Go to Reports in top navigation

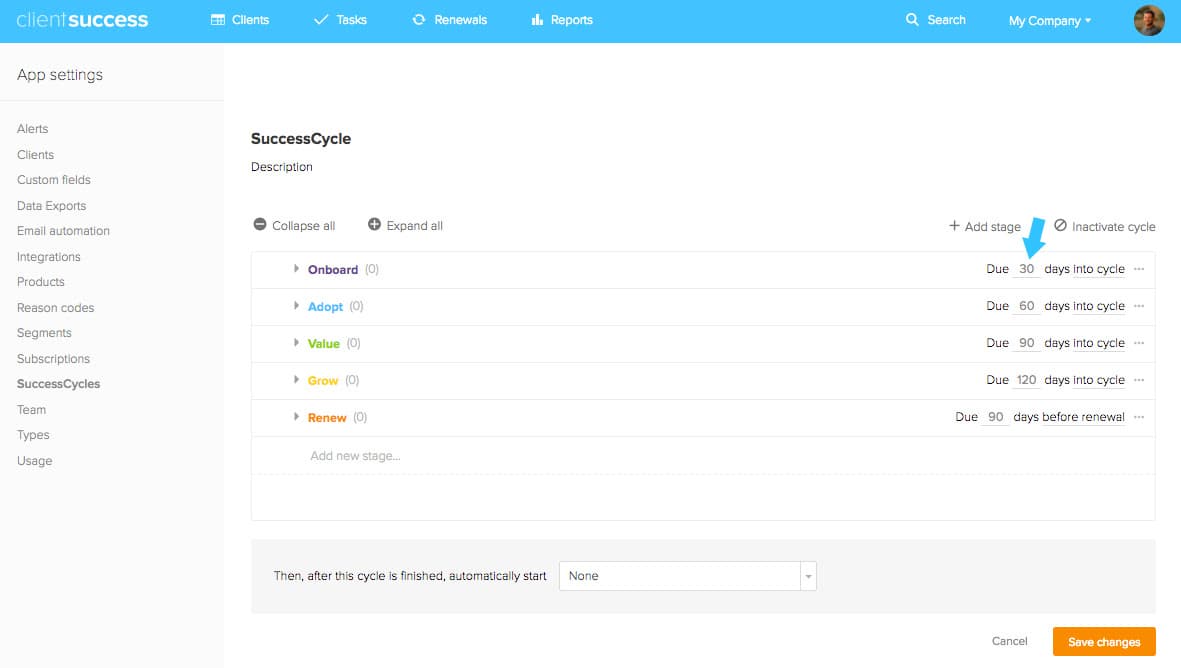tap(572, 20)
